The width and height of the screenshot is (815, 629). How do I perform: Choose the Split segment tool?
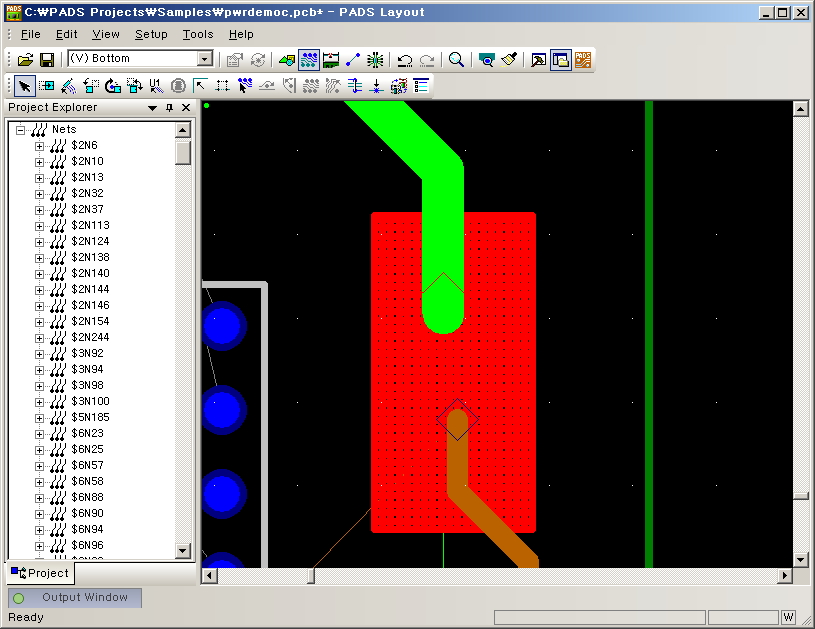(222, 86)
